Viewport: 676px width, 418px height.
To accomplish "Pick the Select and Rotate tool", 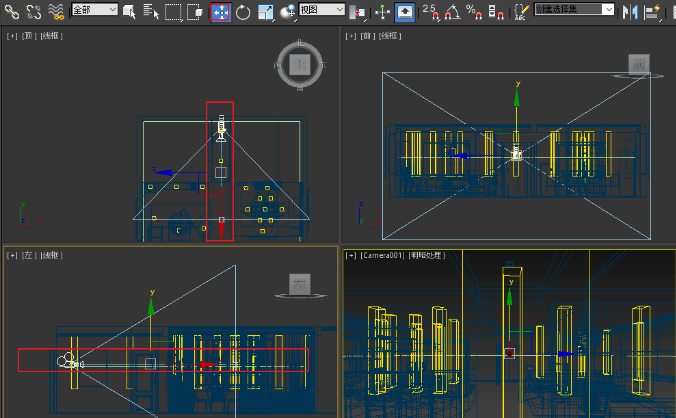I will point(243,12).
